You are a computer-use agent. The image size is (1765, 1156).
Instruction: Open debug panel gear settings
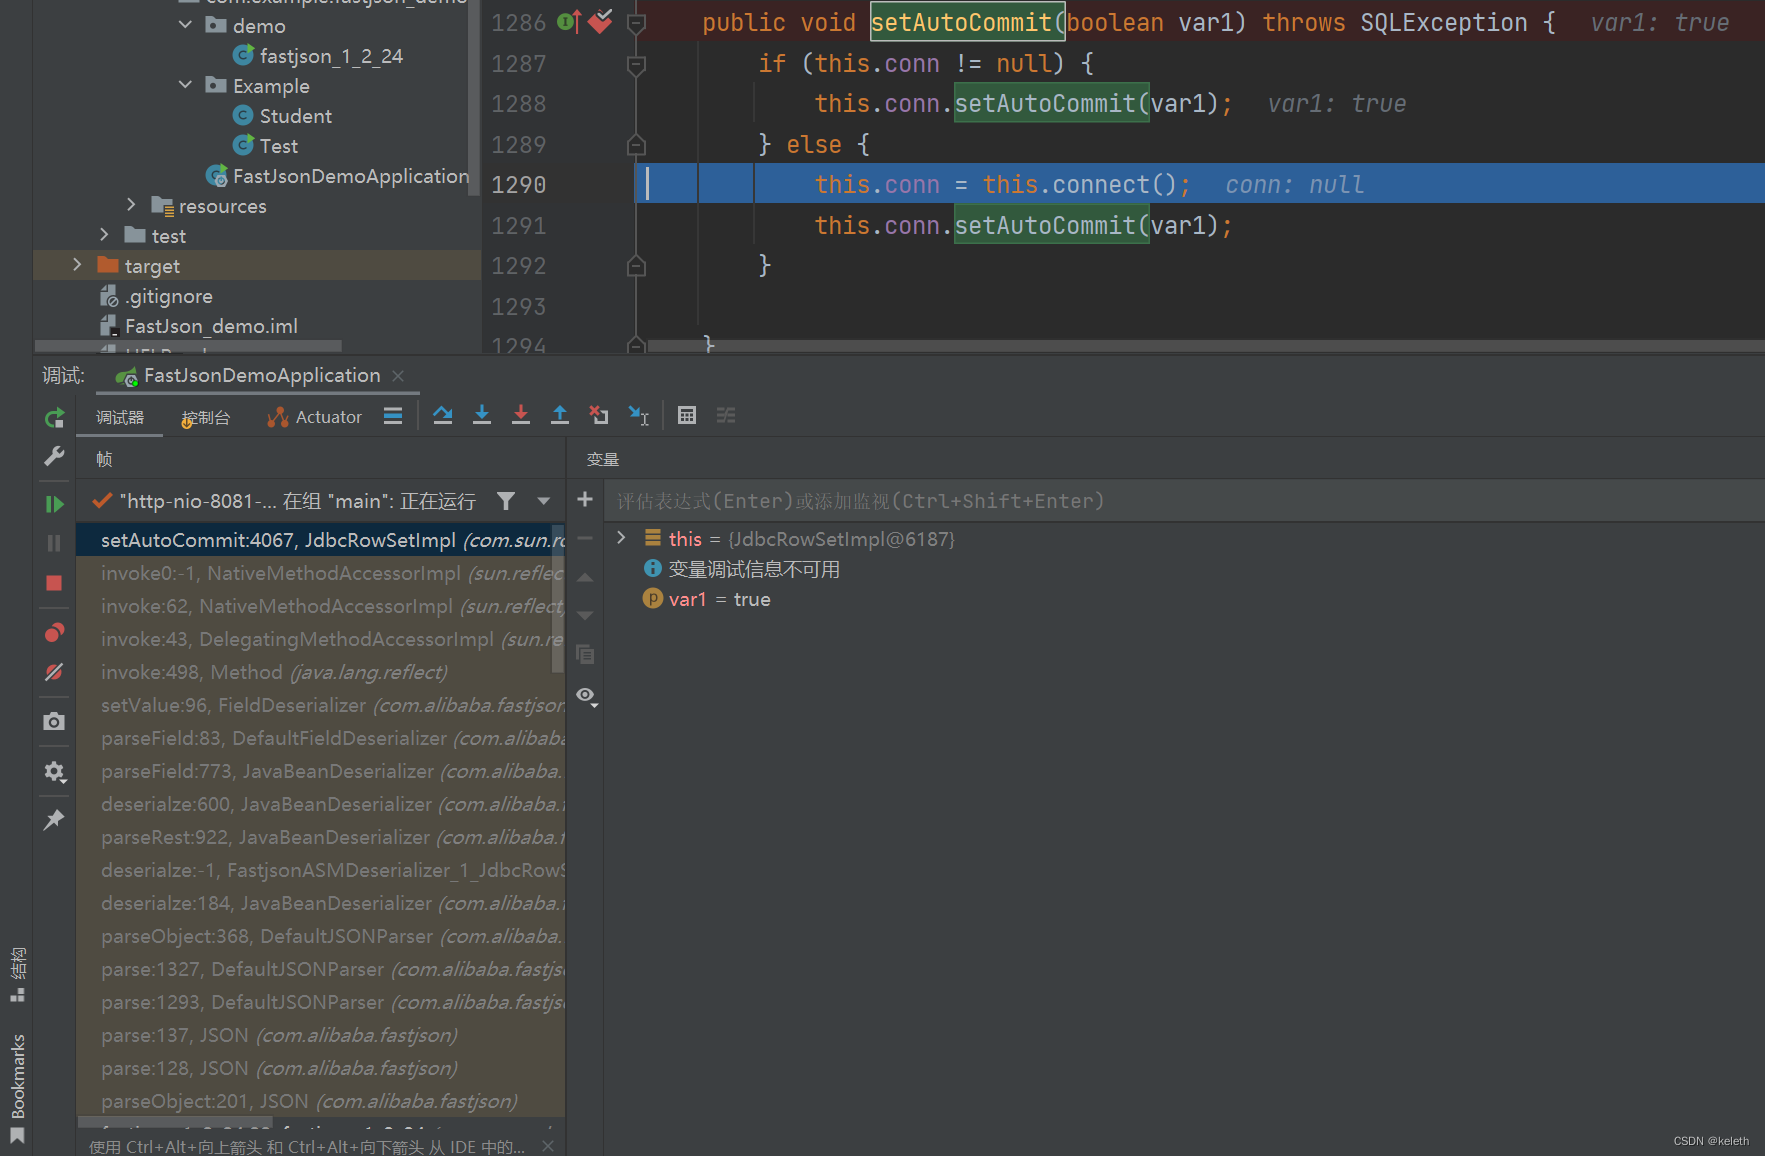tap(55, 772)
